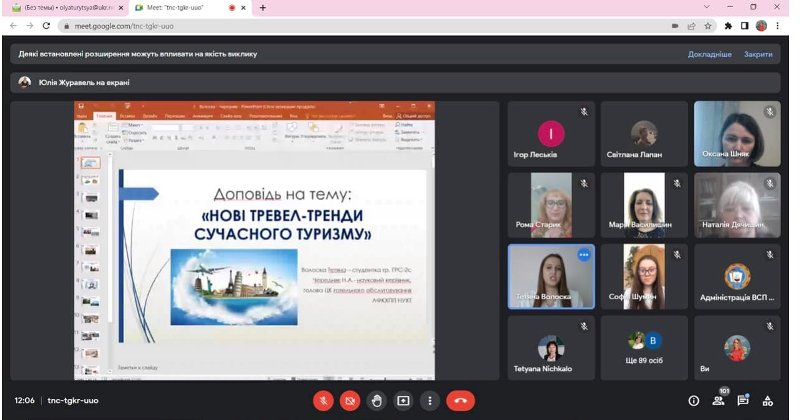Image resolution: width=800 pixels, height=420 pixels.
Task: Leave the call with red button
Action: [x=460, y=400]
